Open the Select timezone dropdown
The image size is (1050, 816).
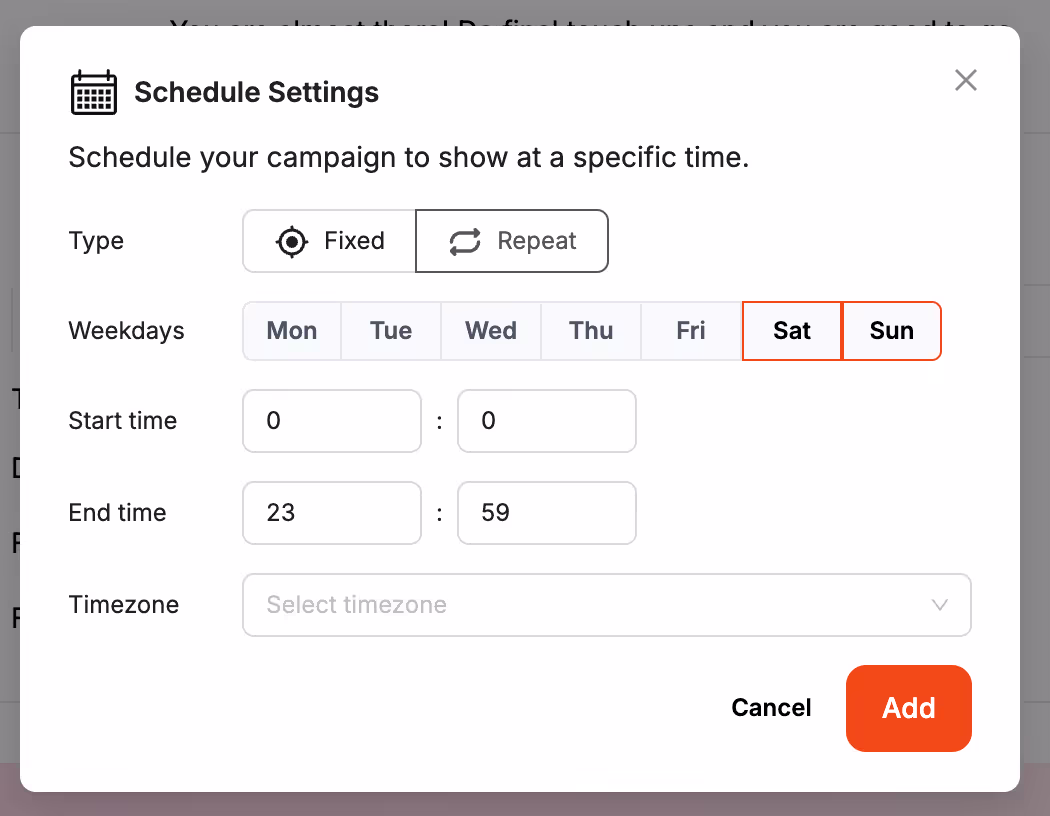pyautogui.click(x=607, y=605)
